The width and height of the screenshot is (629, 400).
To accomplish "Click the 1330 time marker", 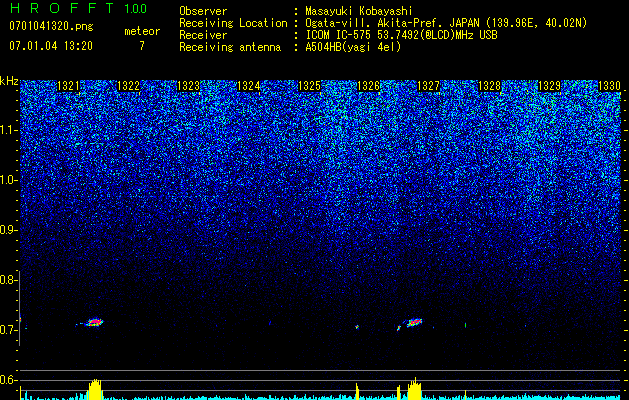I will click(x=610, y=86).
